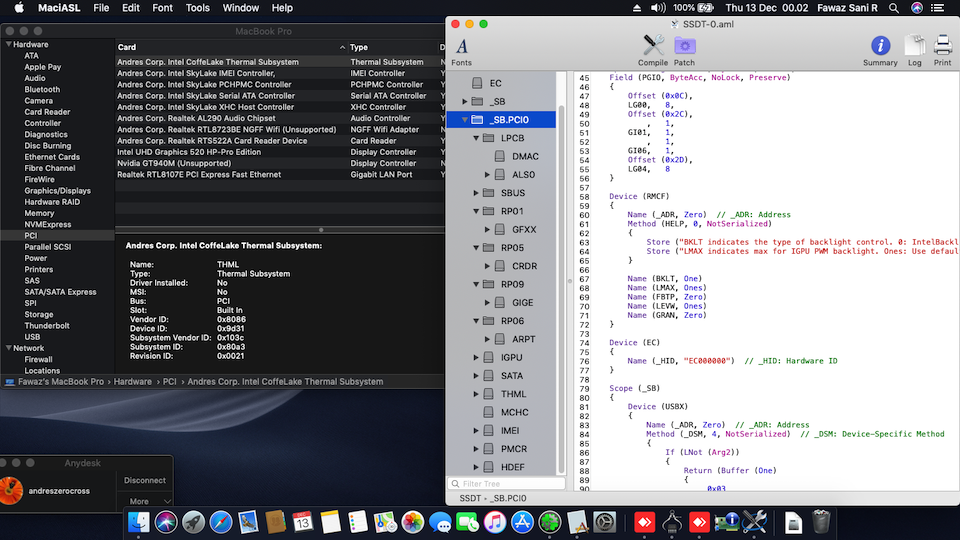This screenshot has width=960, height=540.
Task: Launch App Store from the Dock
Action: 522,521
